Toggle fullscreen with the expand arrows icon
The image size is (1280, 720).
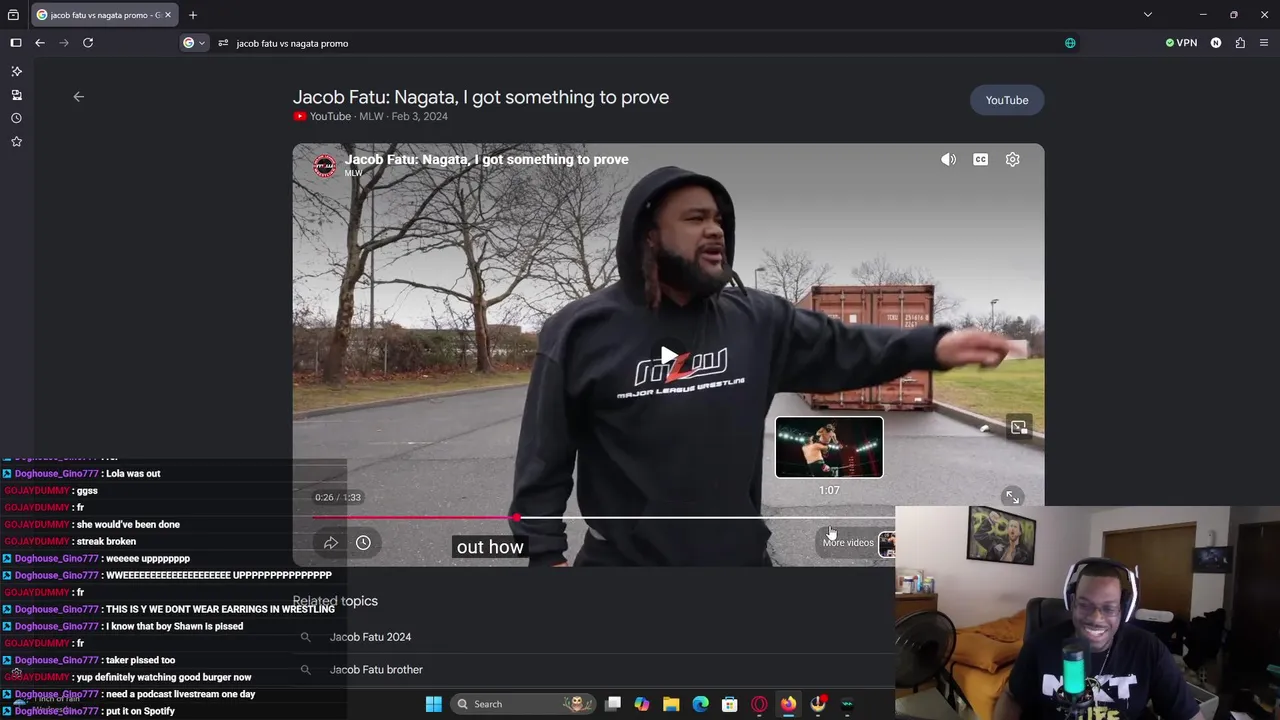point(1012,497)
